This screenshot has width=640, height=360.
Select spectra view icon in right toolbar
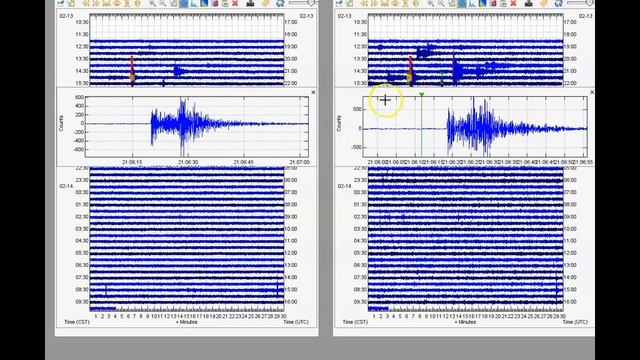(472, 3)
